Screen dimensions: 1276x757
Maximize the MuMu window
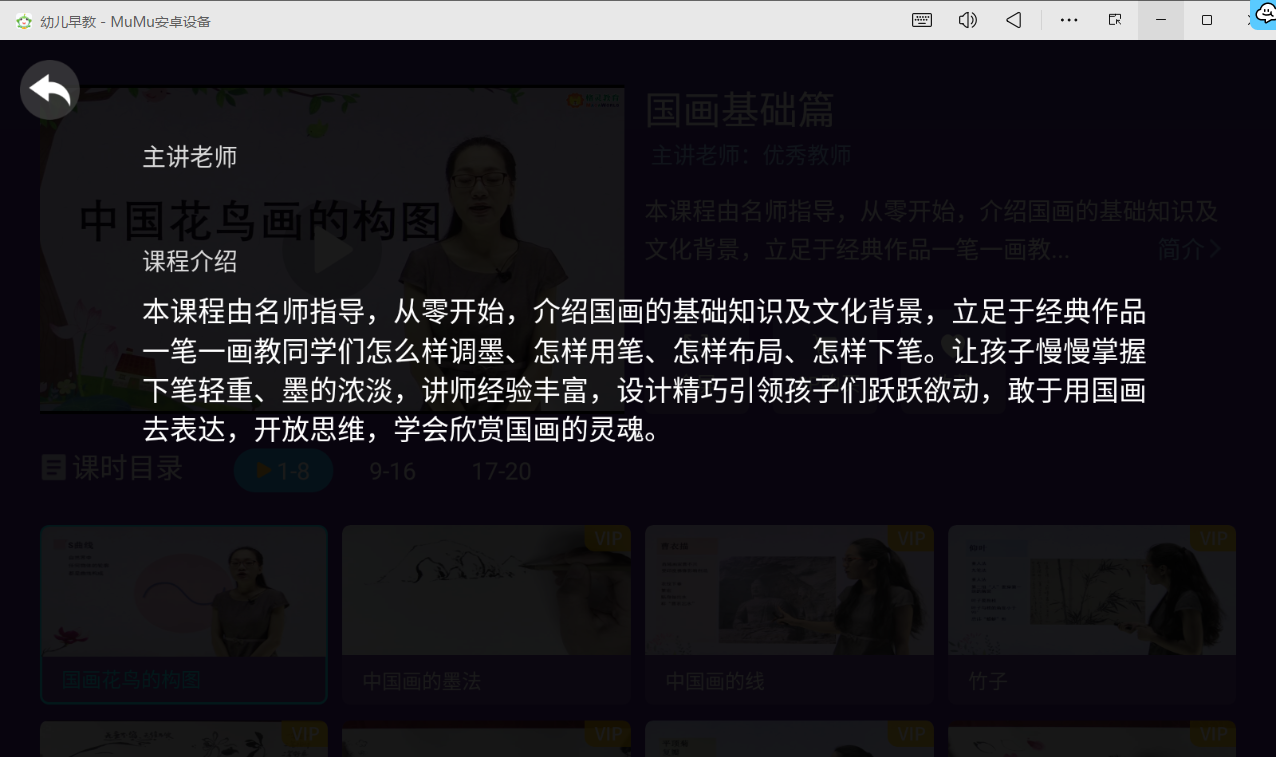[1207, 20]
